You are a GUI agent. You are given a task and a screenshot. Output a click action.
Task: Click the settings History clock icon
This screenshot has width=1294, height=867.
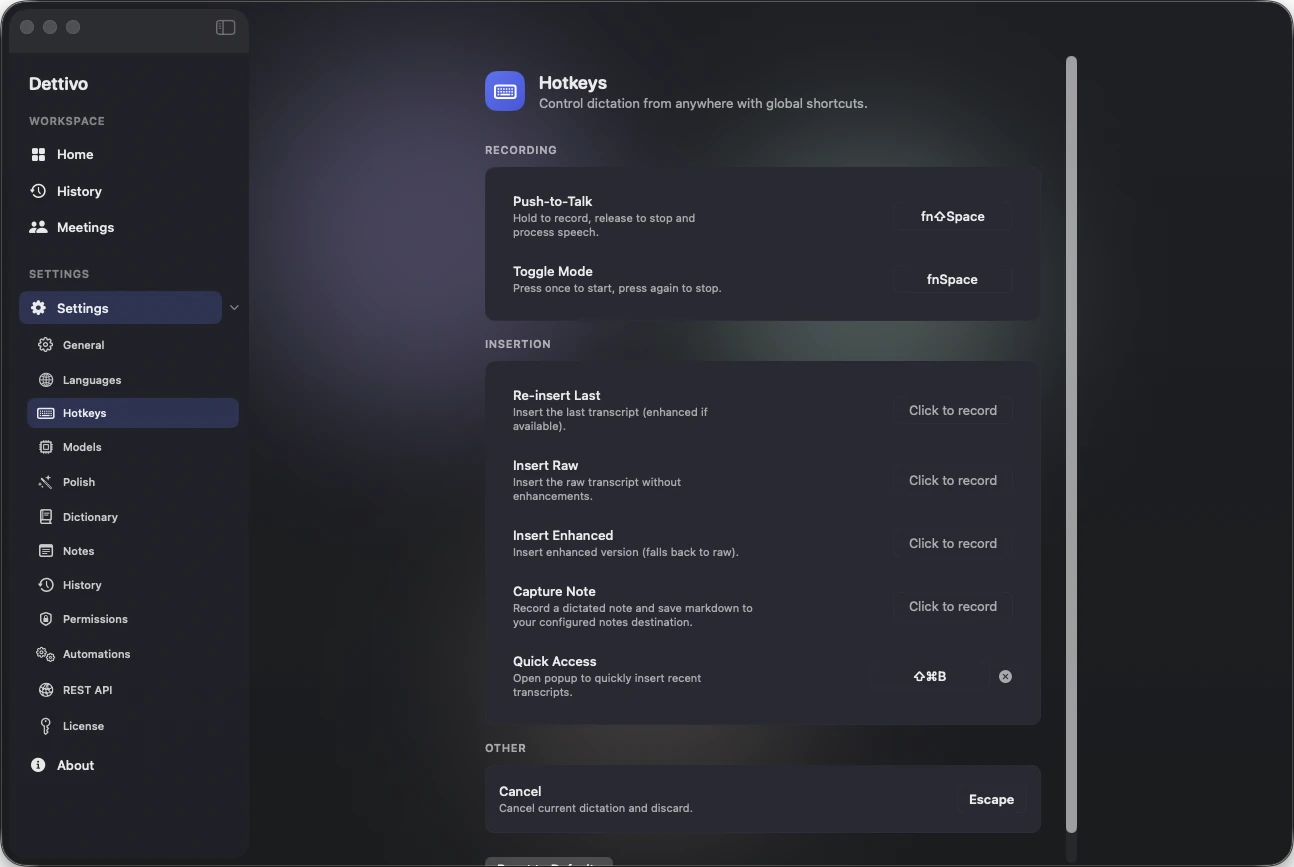(45, 585)
